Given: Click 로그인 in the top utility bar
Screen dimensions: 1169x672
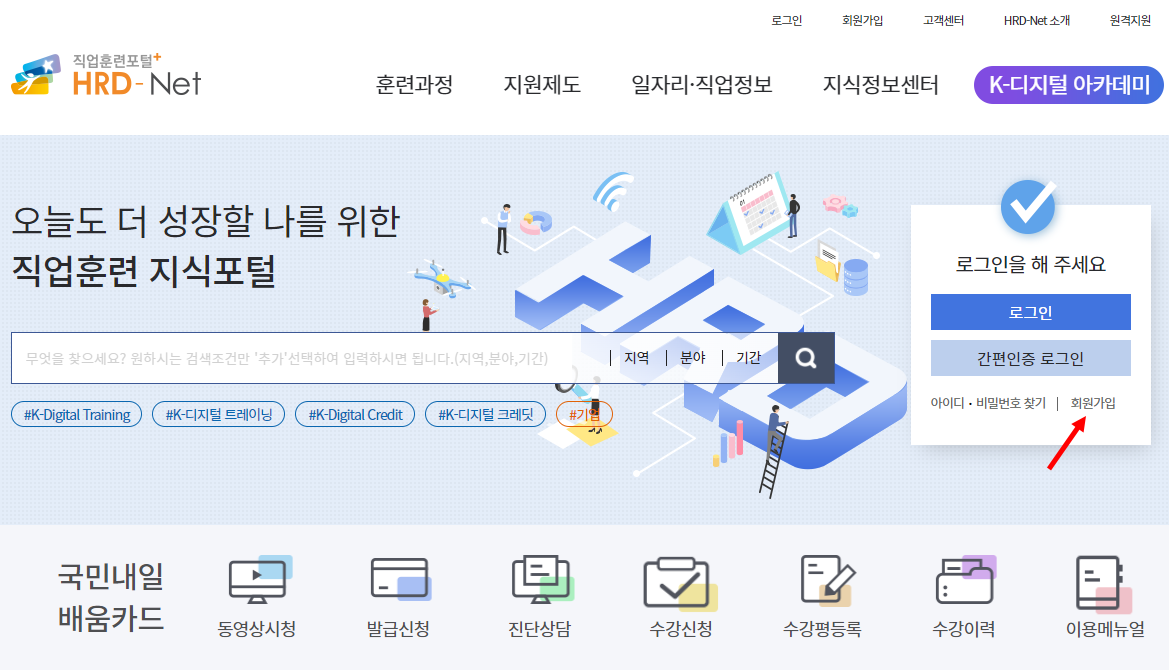Looking at the screenshot, I should pos(787,21).
